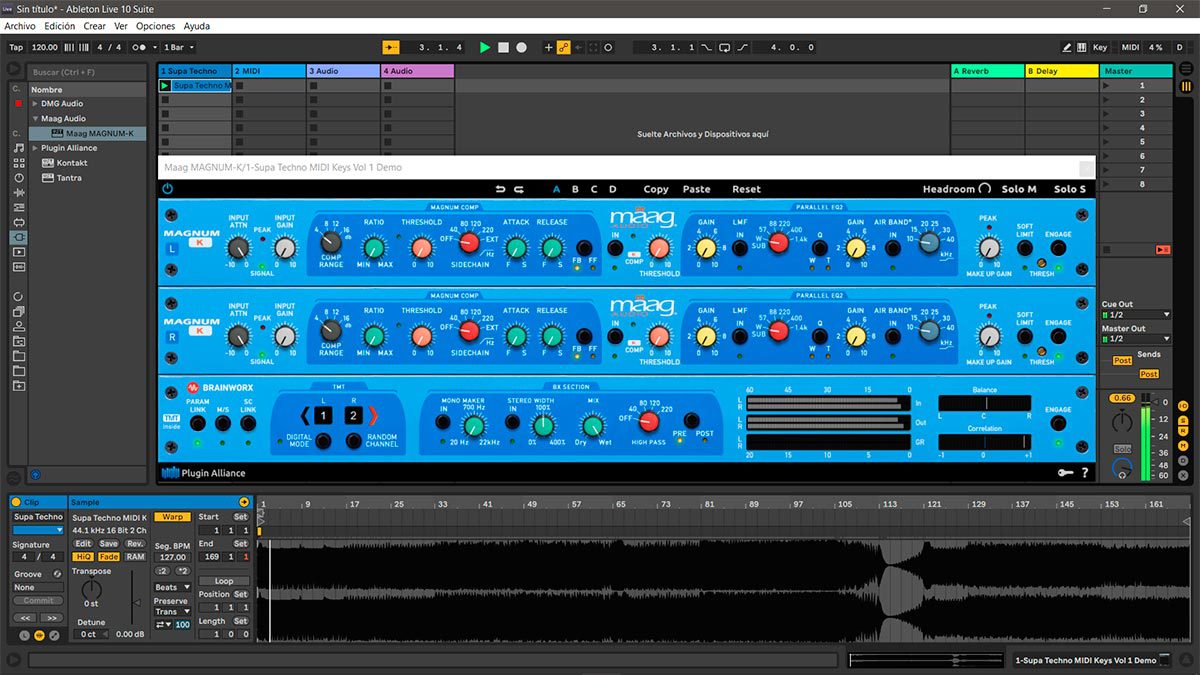Toggle browser visibility triangle icon
Screen dimensions: 1200x675
tap(14, 69)
